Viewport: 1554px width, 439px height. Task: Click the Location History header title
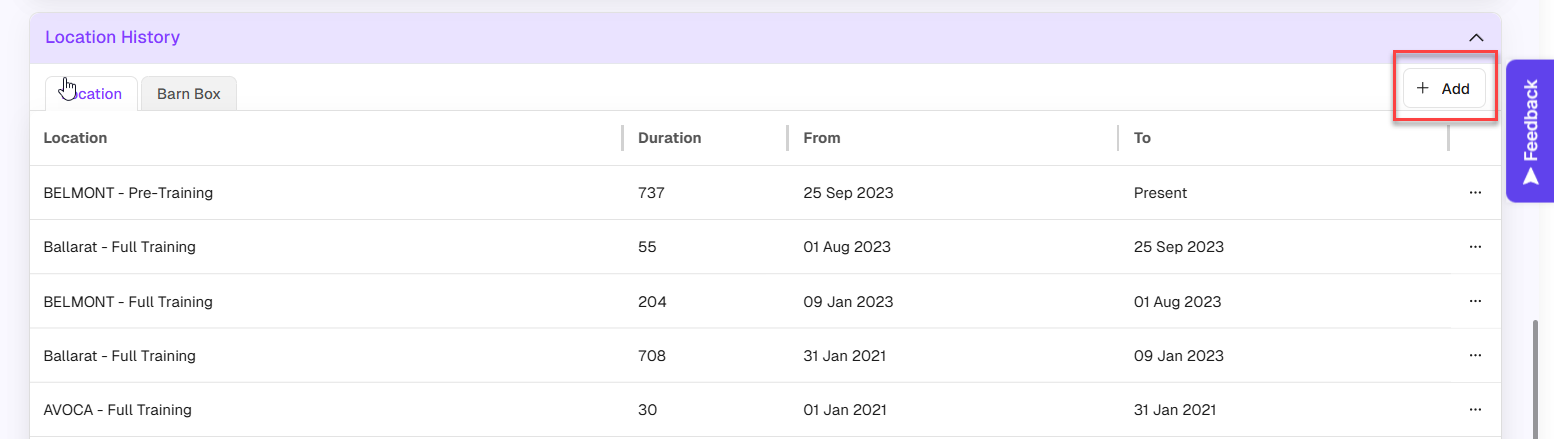point(112,38)
